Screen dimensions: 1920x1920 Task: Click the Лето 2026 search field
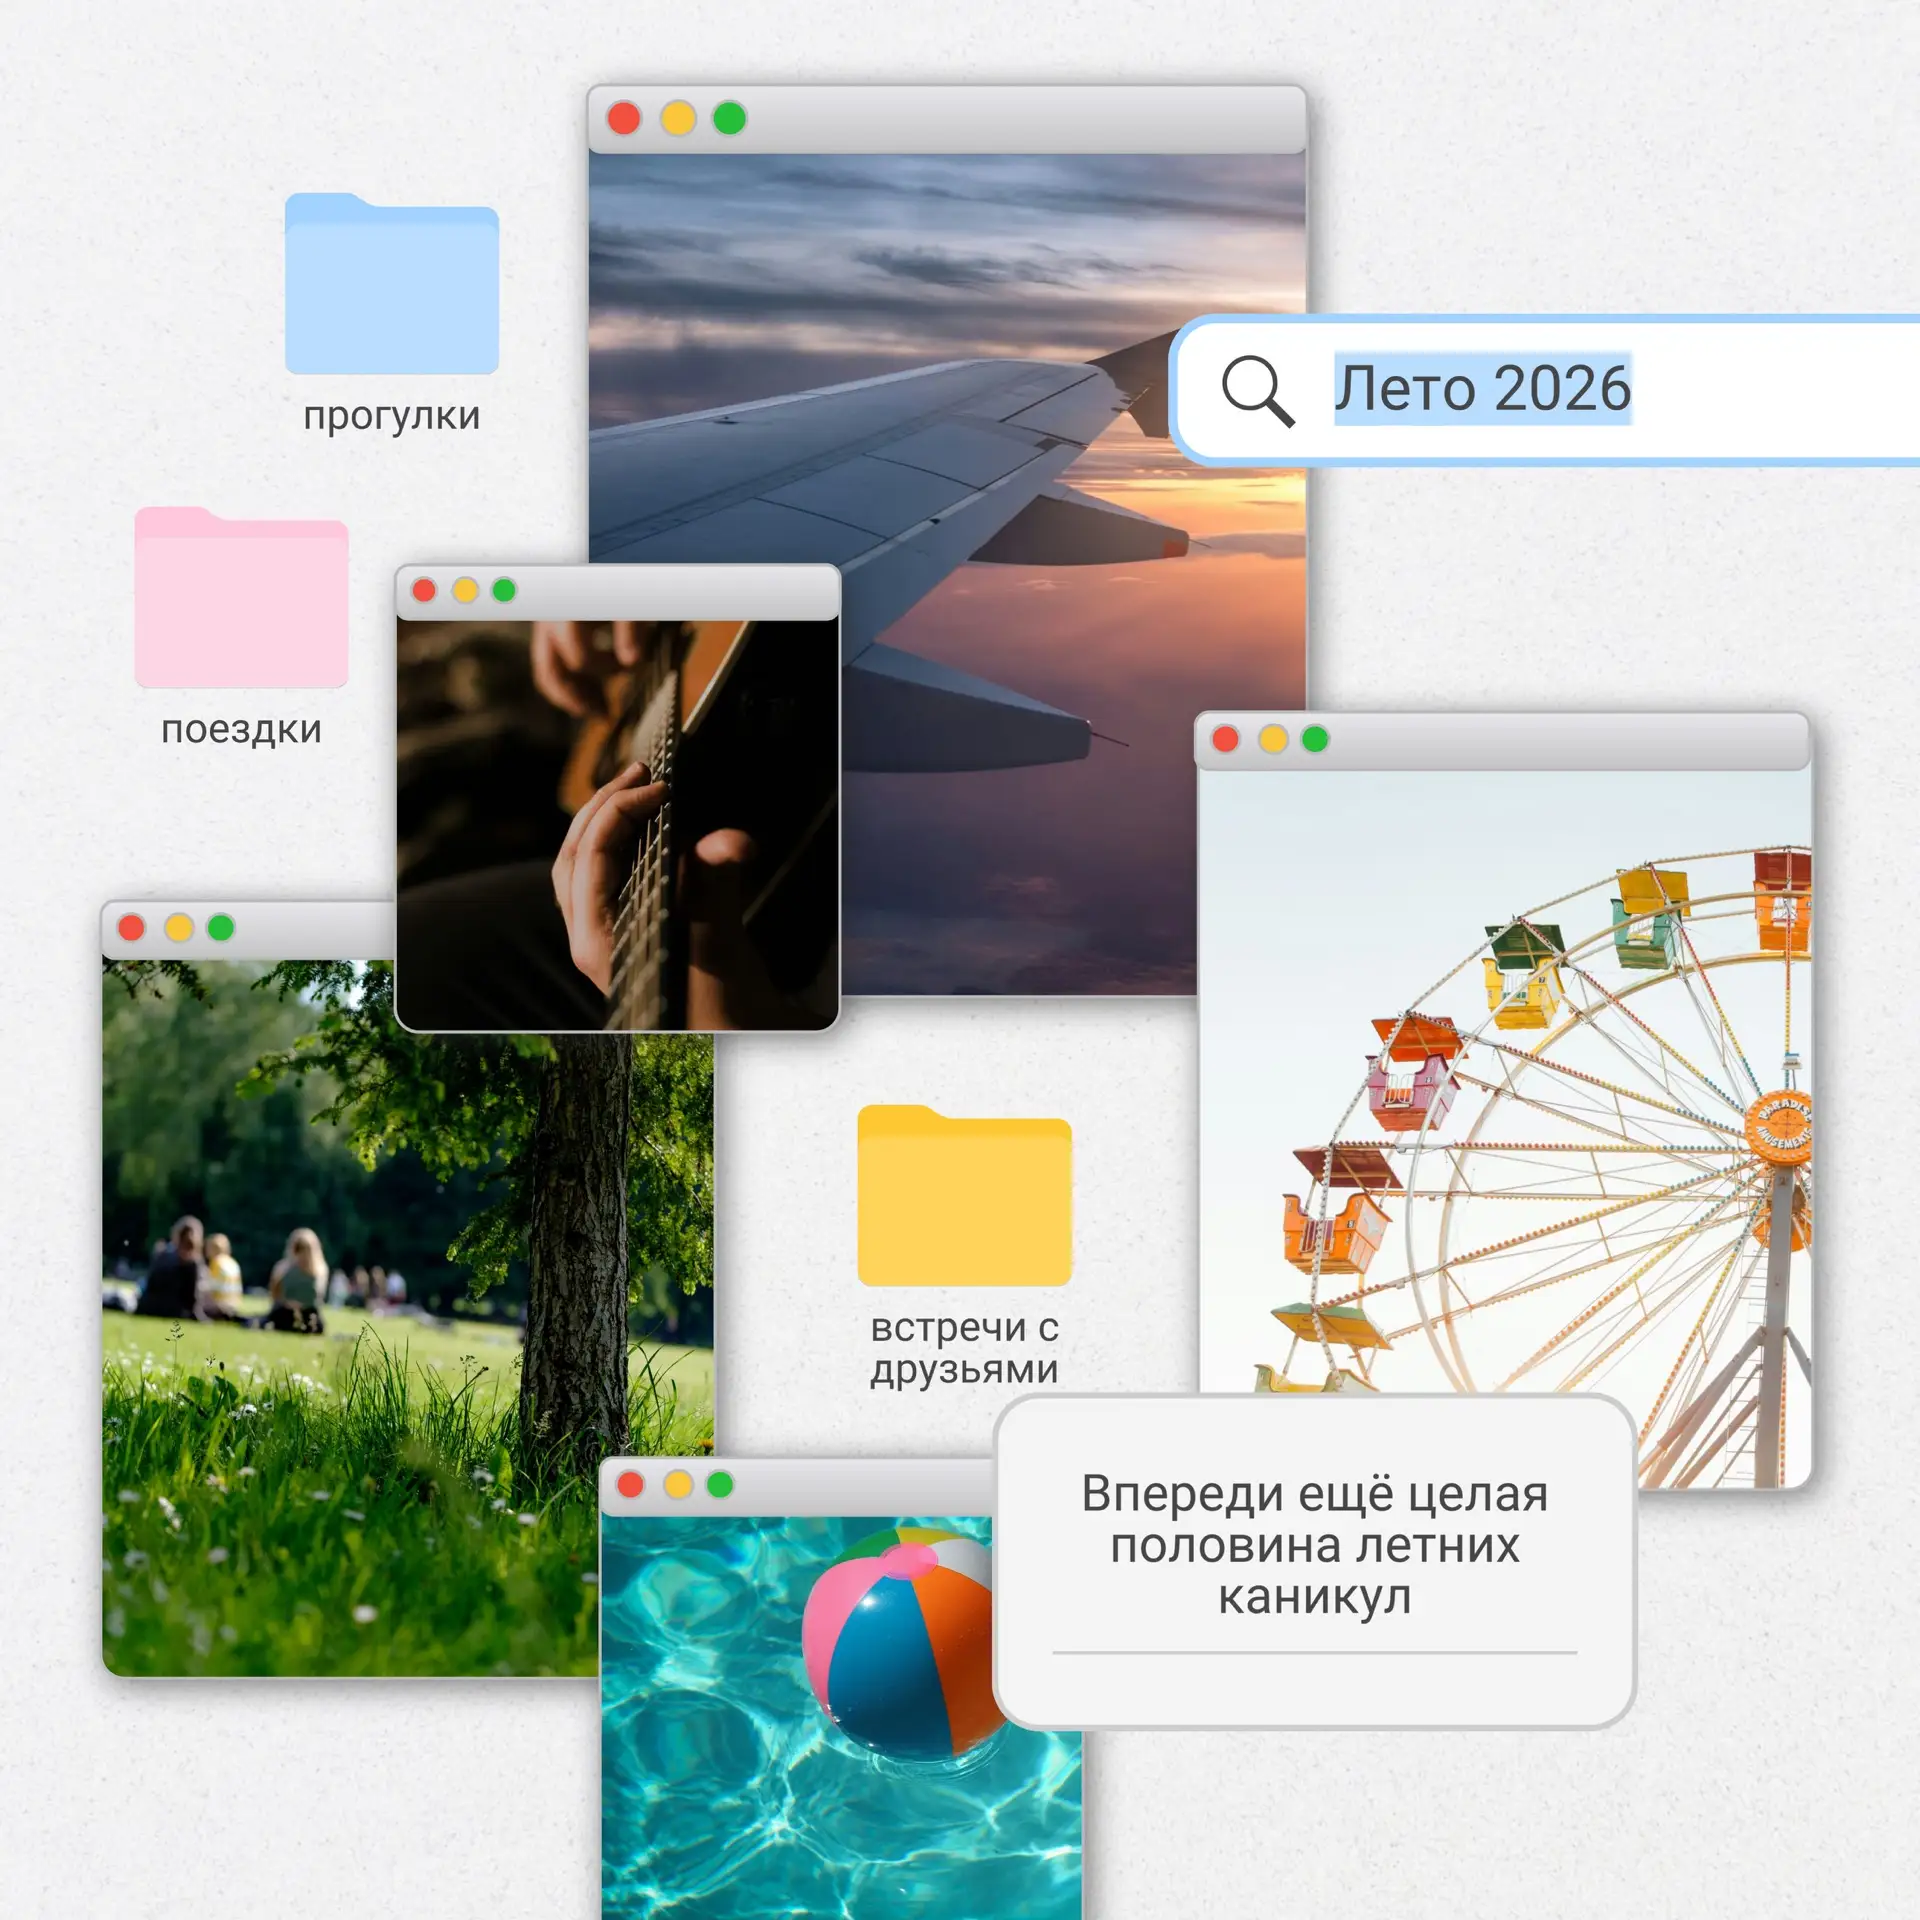[1545, 390]
